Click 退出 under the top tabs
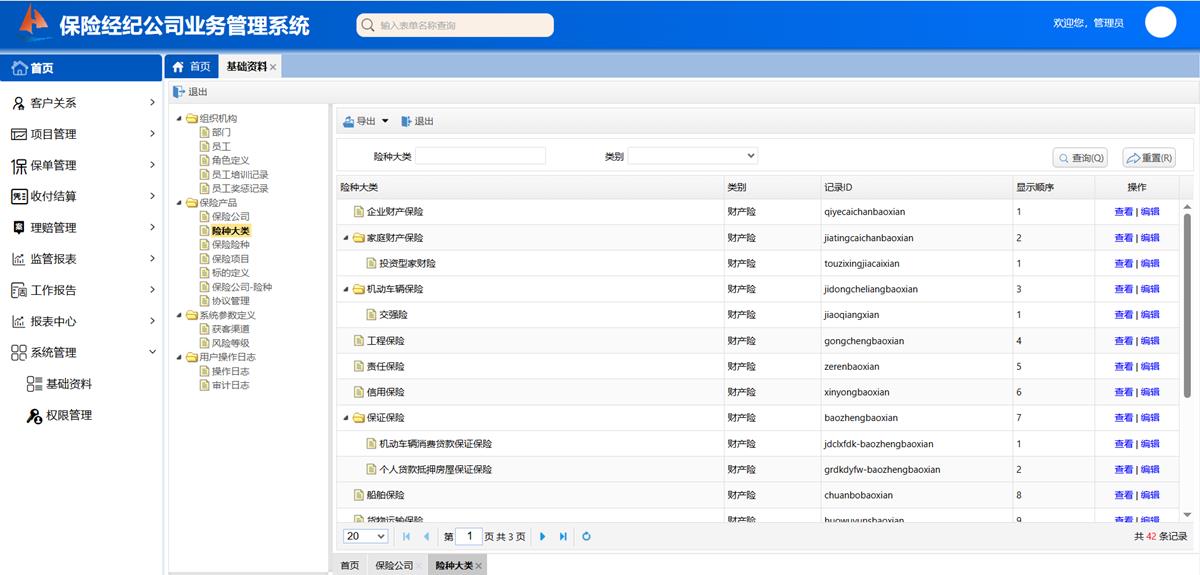 191,91
